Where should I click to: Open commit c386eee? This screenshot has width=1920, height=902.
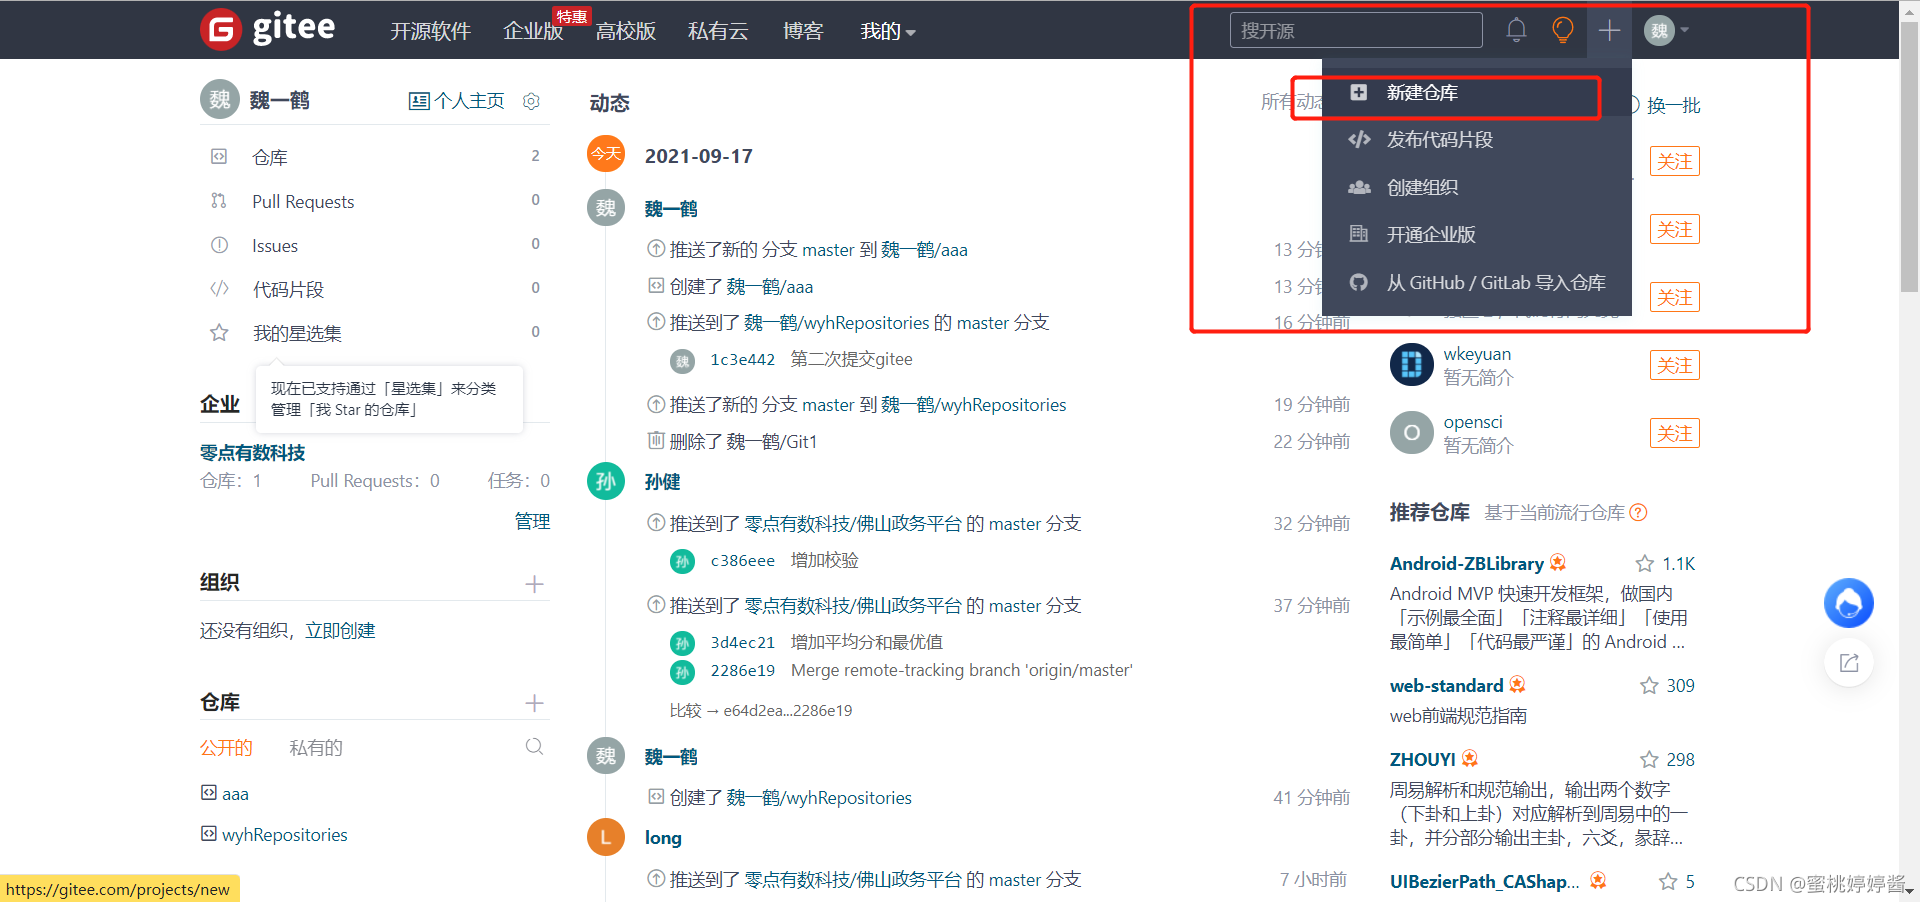pos(742,560)
